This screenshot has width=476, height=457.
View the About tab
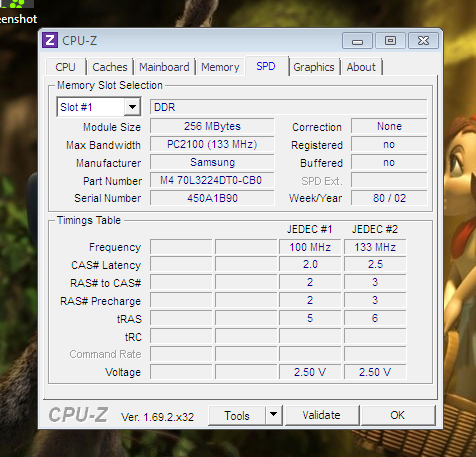click(x=361, y=67)
